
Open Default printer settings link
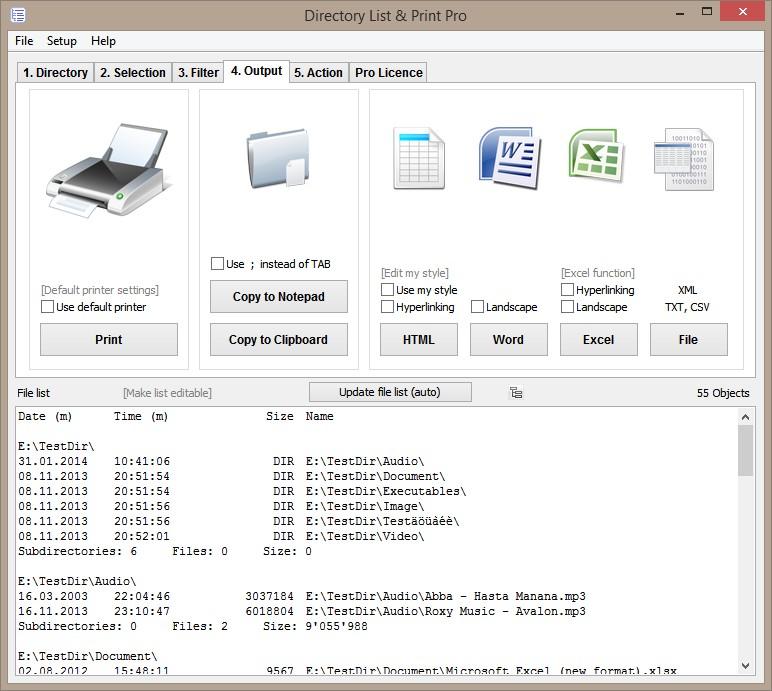click(100, 290)
